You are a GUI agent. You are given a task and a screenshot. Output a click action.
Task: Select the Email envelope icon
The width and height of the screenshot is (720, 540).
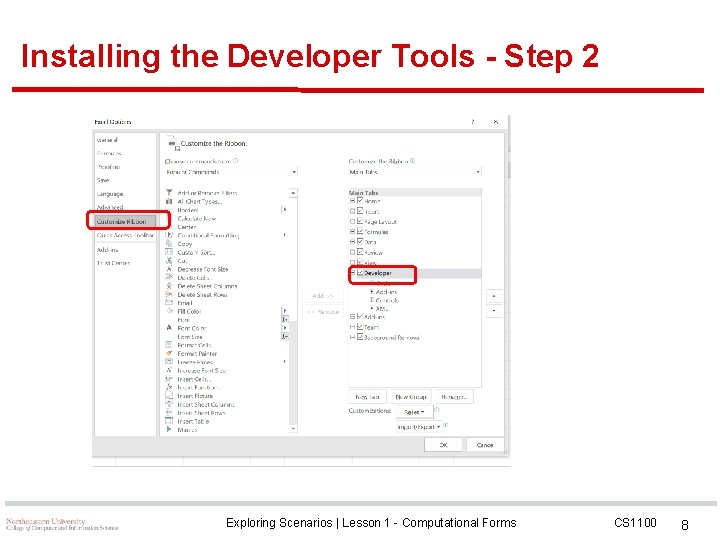(x=169, y=303)
